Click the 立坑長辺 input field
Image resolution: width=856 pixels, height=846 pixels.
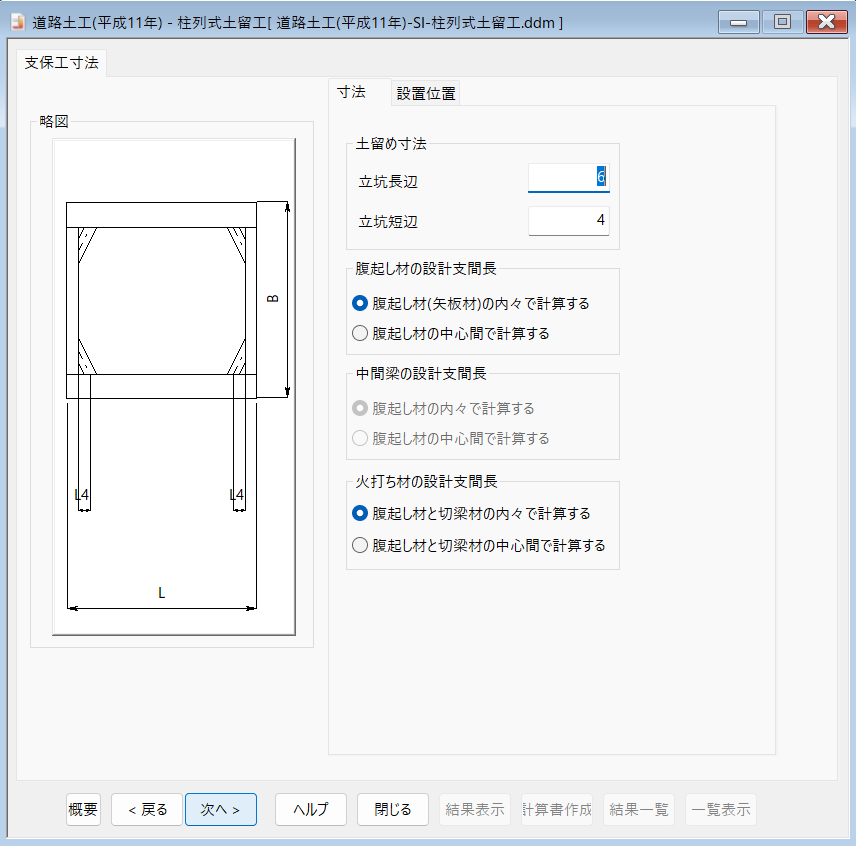pos(568,178)
